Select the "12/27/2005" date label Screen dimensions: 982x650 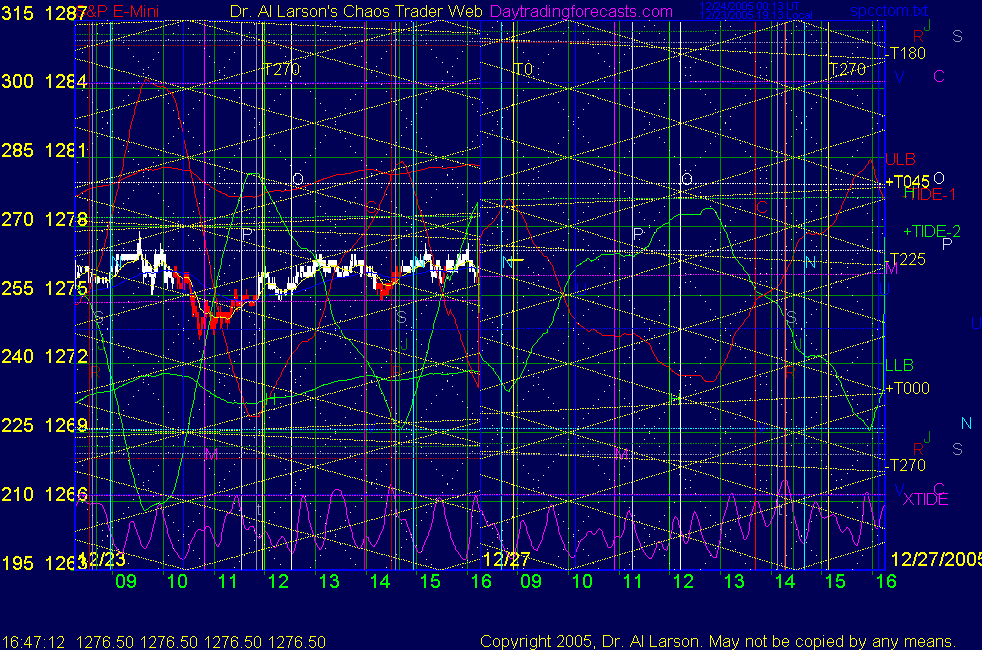pos(936,559)
